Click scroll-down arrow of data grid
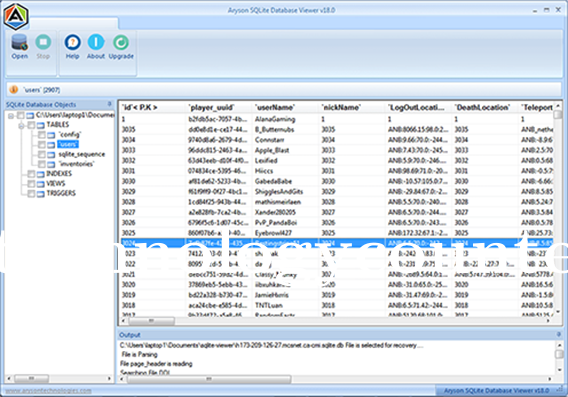The width and height of the screenshot is (568, 397). point(558,312)
